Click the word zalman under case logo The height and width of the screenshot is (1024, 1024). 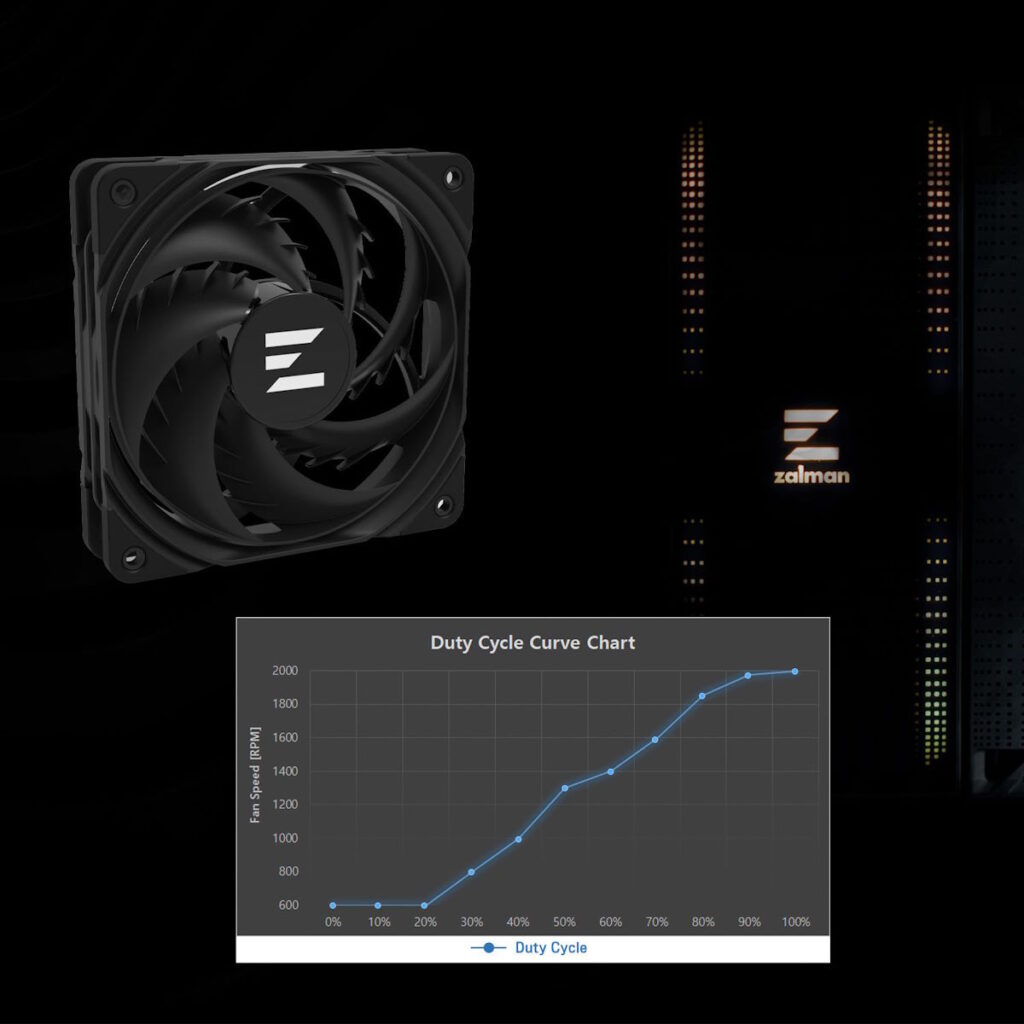pyautogui.click(x=812, y=475)
